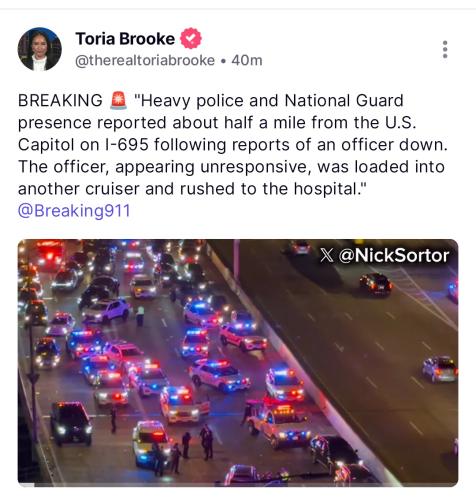
Task: Play the police highway video thumbnail
Action: tap(238, 362)
